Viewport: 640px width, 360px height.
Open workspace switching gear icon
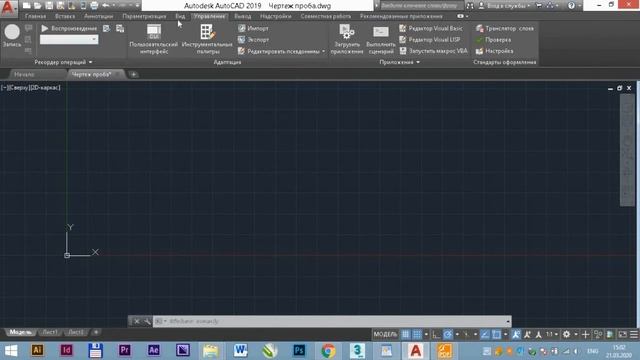[567, 334]
